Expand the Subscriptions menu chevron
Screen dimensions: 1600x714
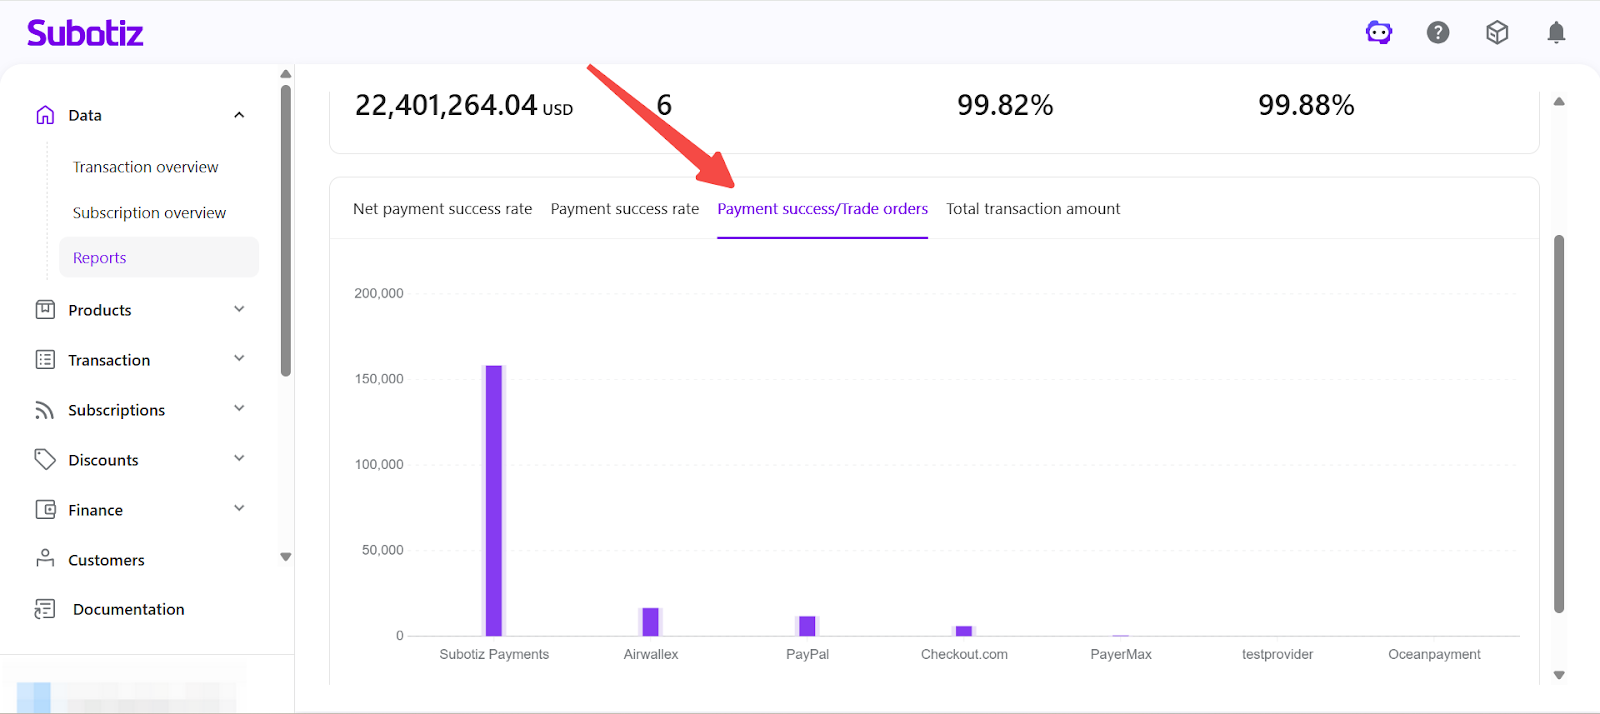pos(239,409)
